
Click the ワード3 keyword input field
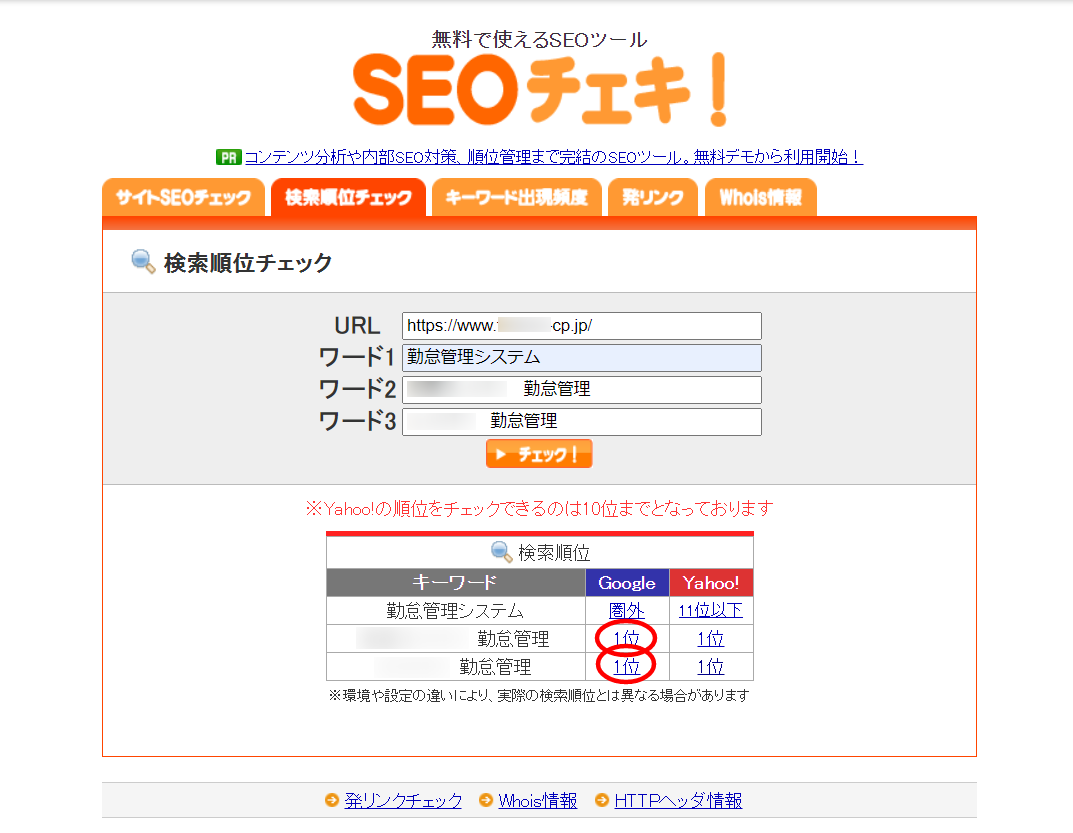tap(582, 422)
